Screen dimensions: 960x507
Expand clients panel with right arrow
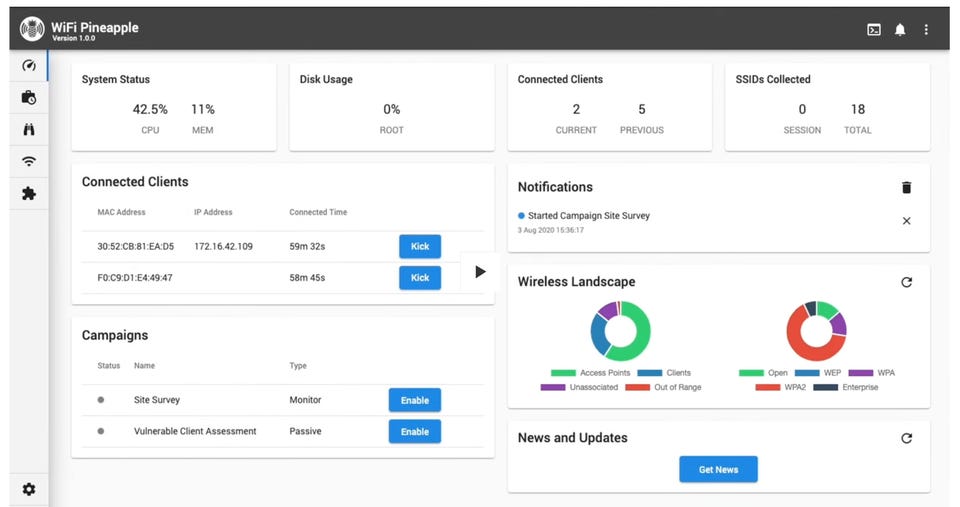(x=480, y=271)
